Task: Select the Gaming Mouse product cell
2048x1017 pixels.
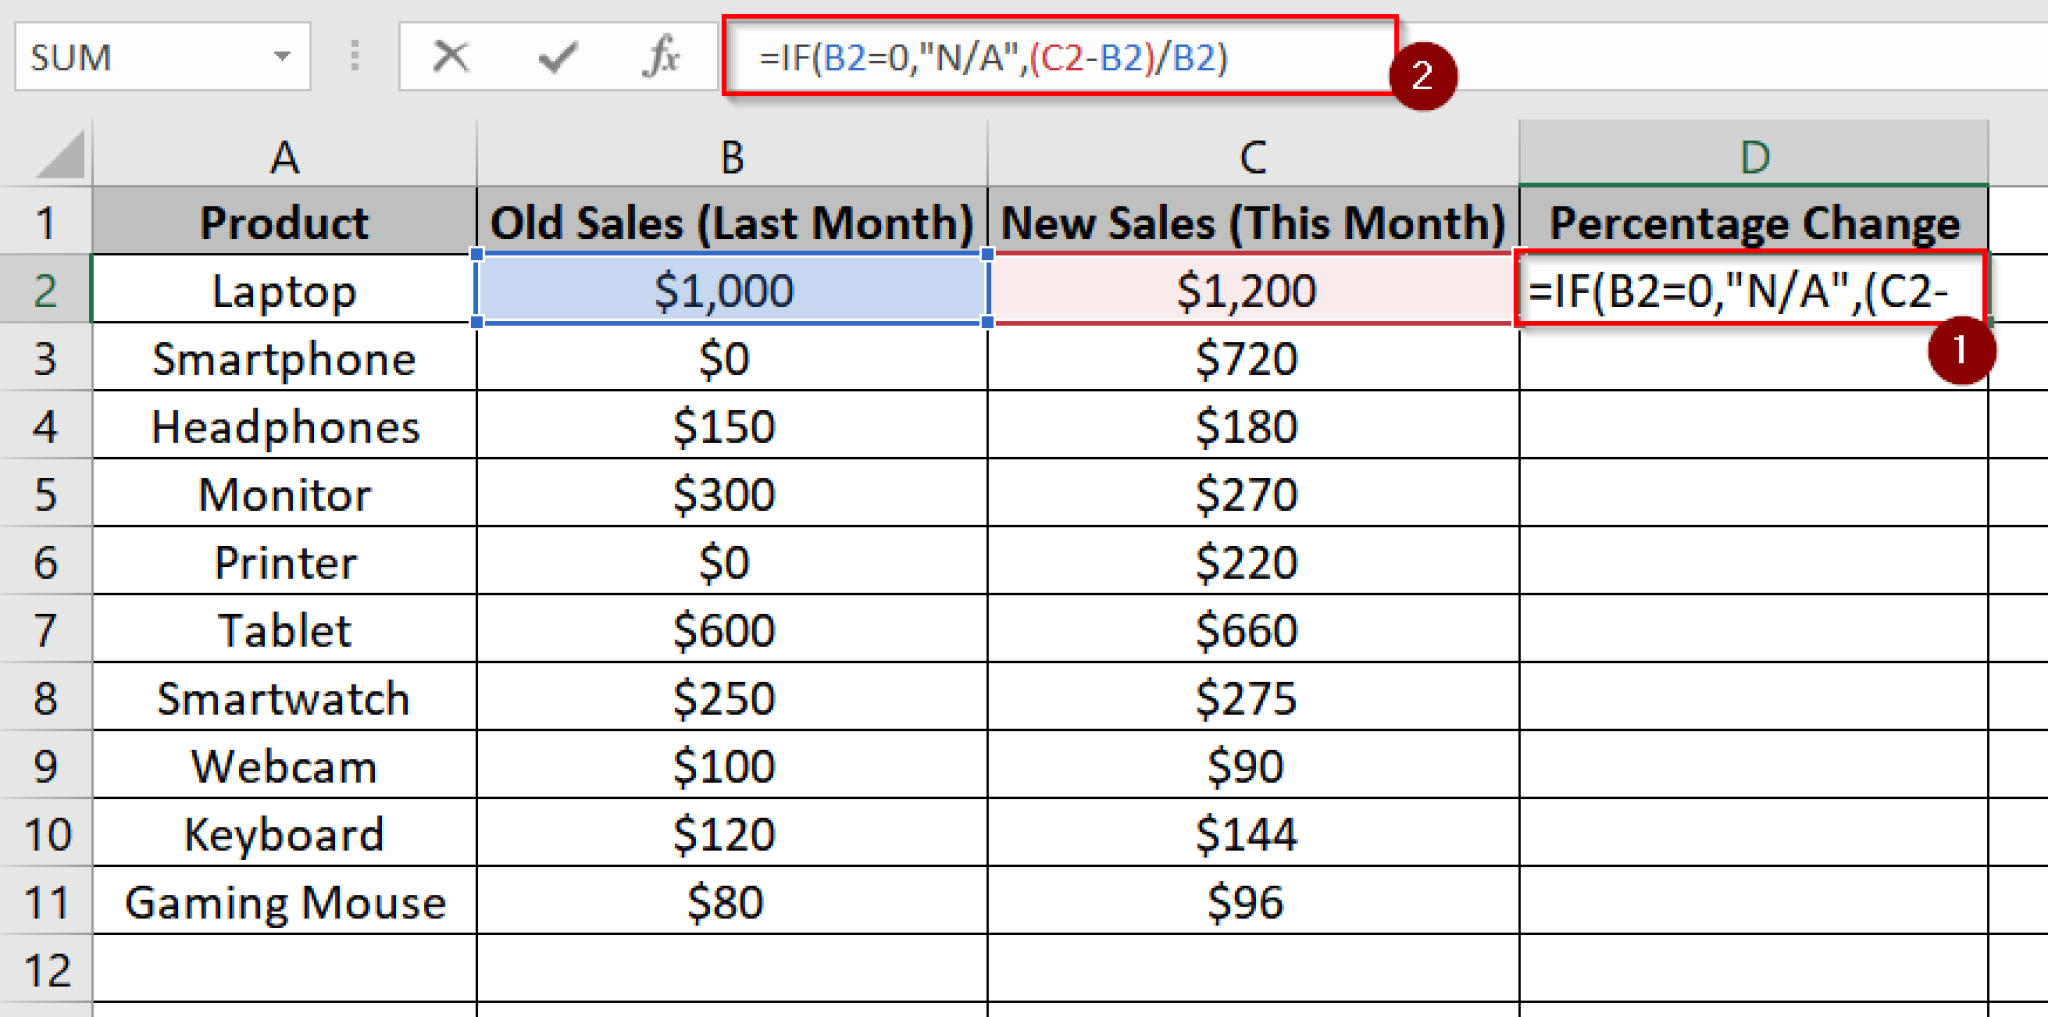Action: coord(283,900)
